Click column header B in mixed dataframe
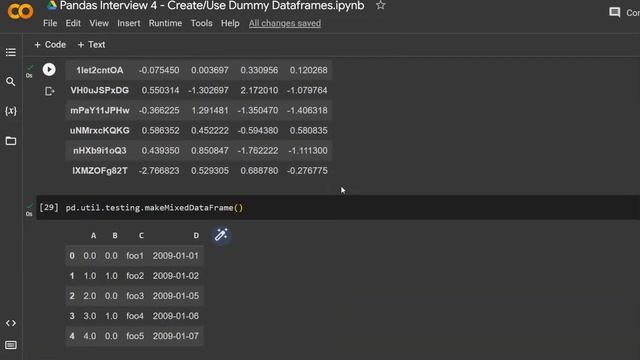640x360 pixels. point(115,236)
